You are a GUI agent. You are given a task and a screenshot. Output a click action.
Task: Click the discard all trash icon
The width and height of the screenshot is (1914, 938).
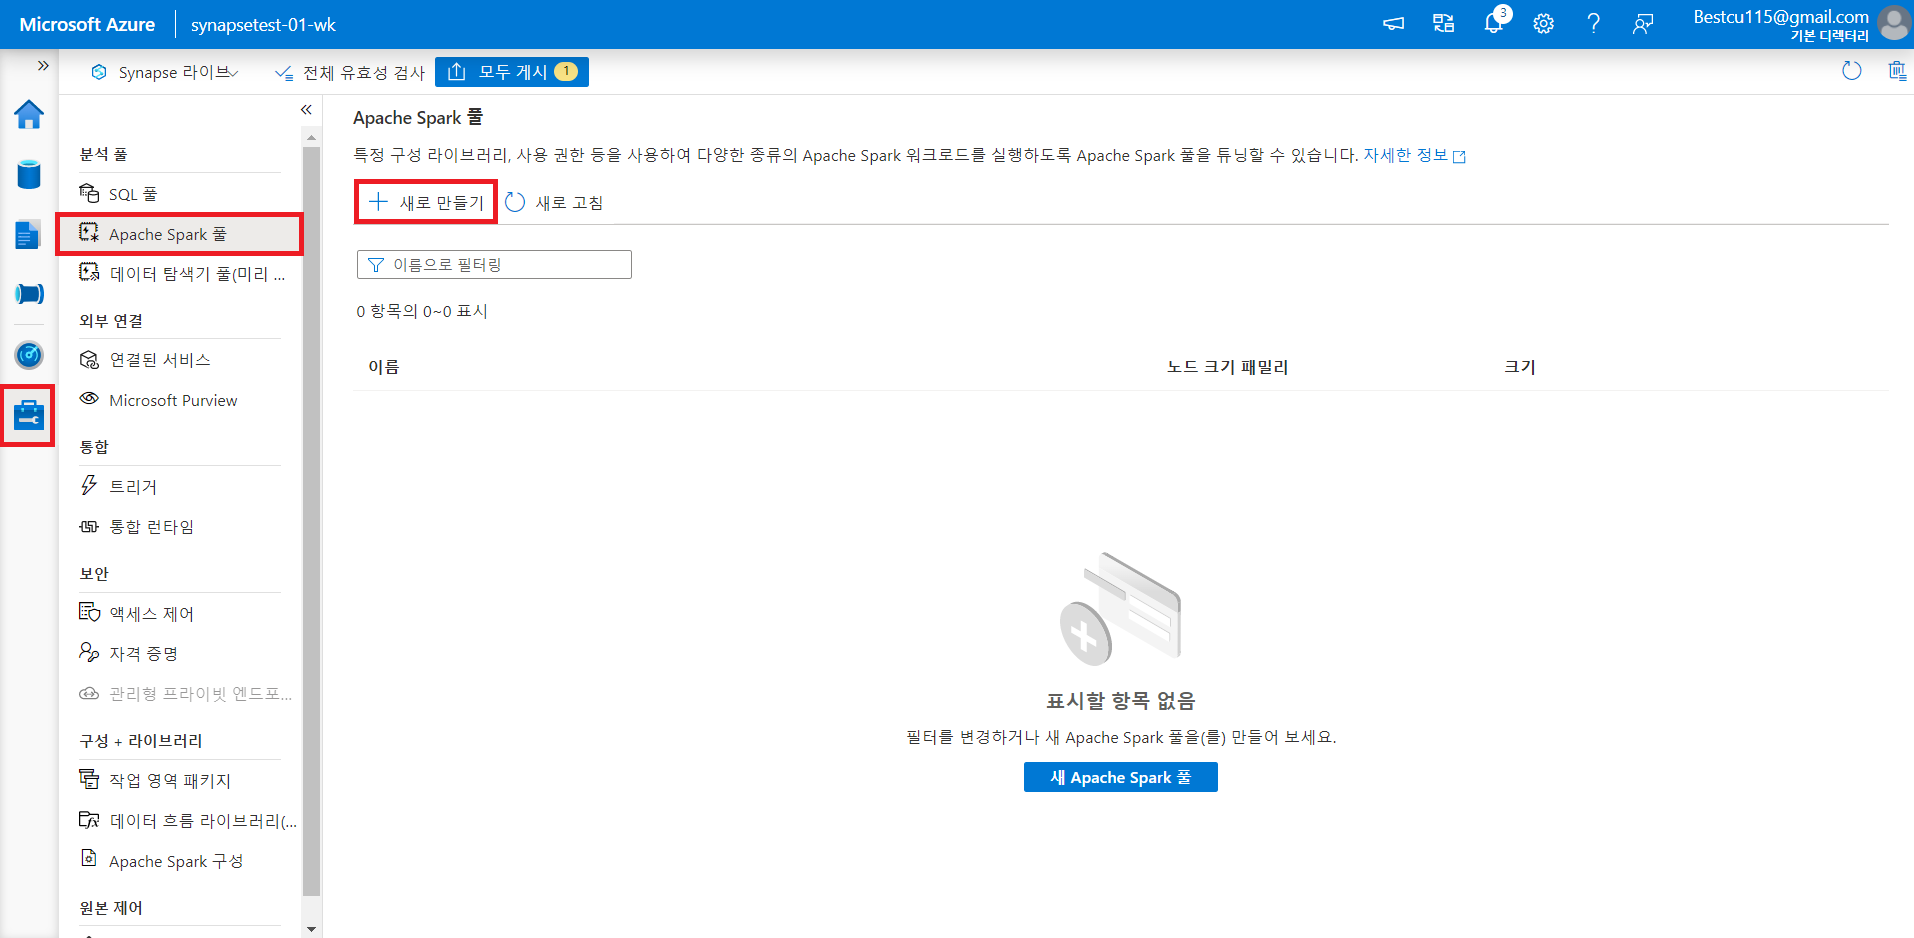pyautogui.click(x=1896, y=71)
